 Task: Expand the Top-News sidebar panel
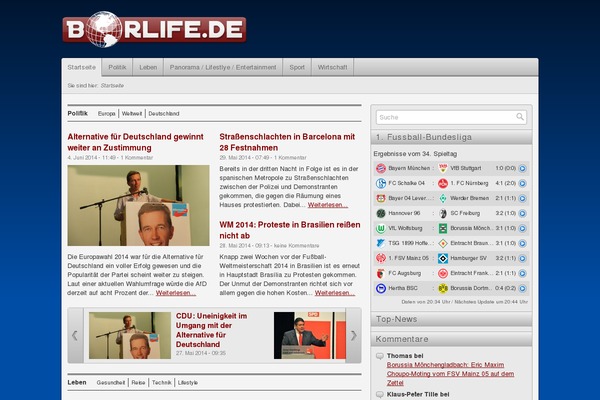pos(452,319)
